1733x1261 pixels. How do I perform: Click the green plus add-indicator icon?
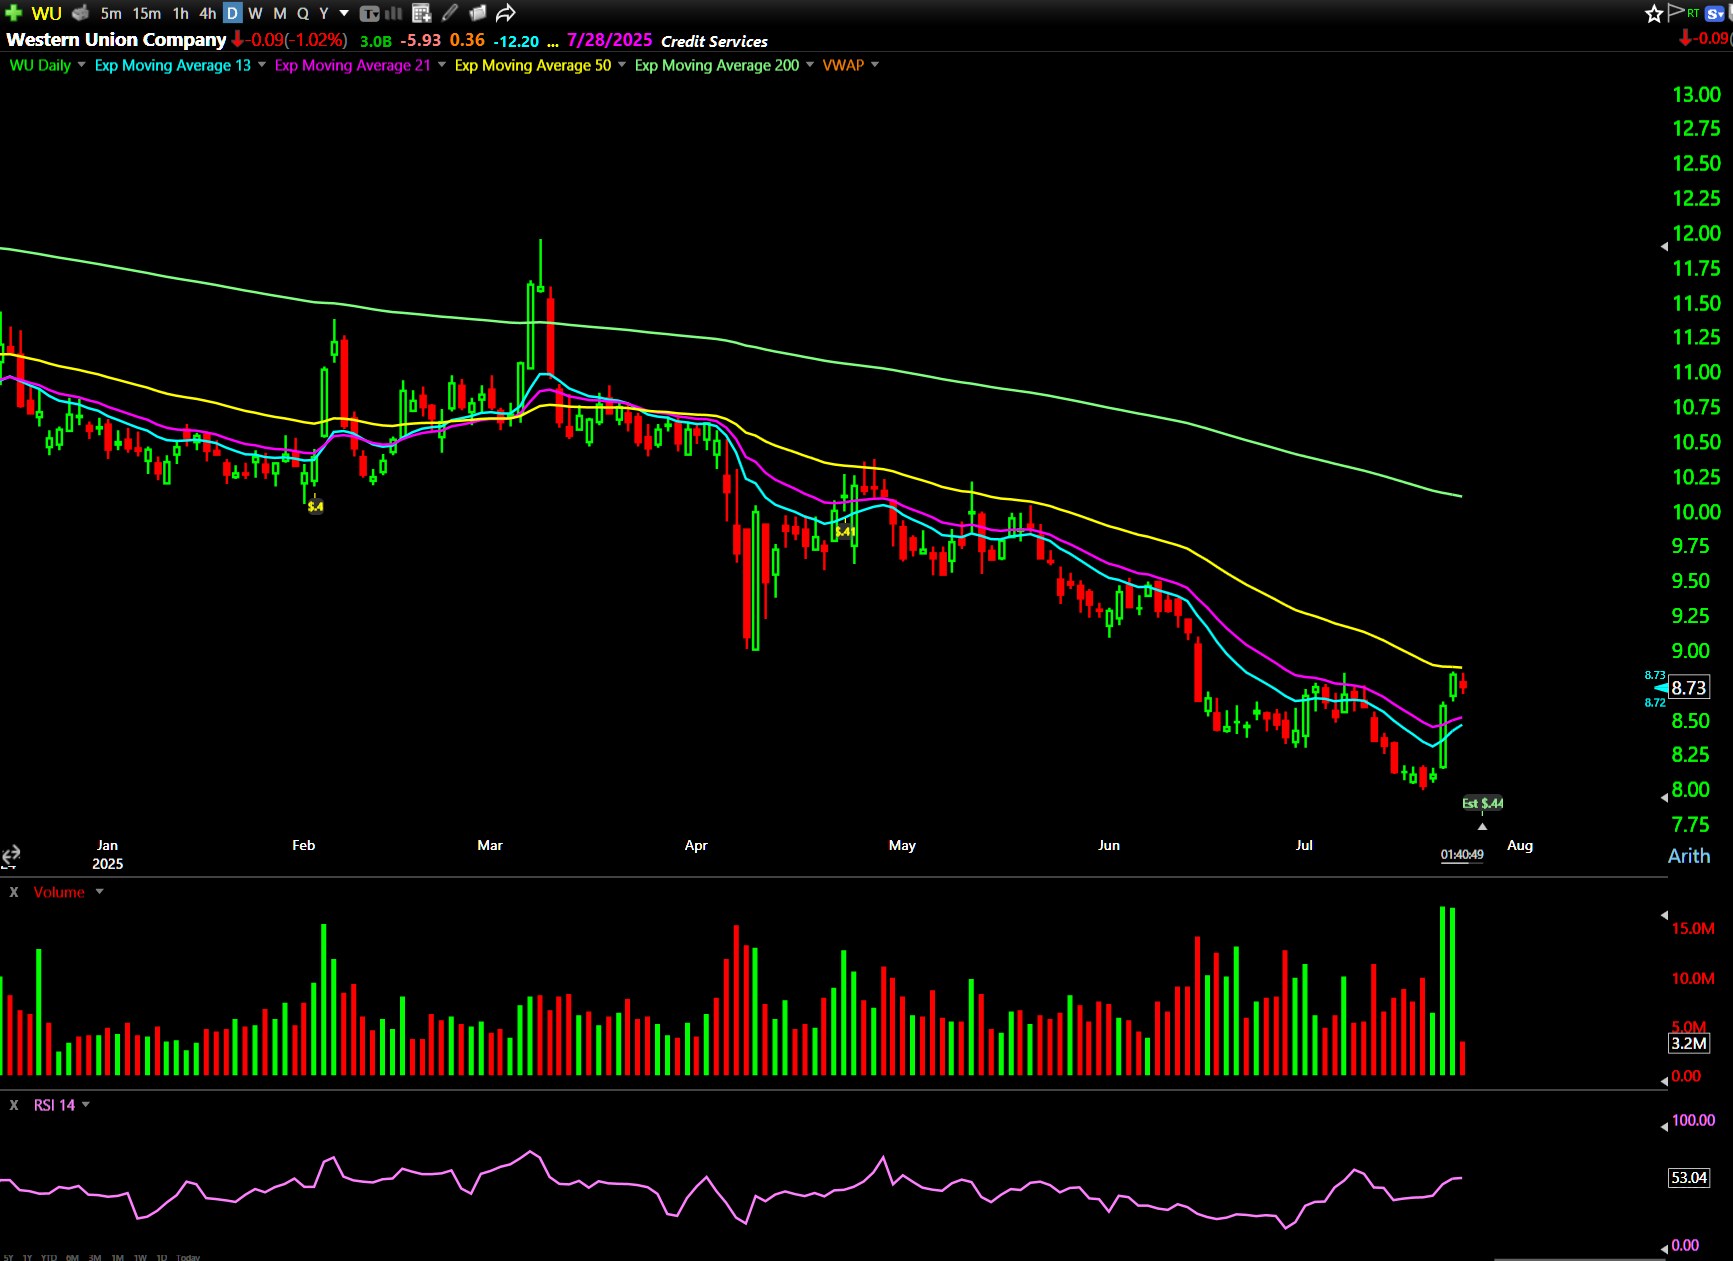pyautogui.click(x=14, y=13)
